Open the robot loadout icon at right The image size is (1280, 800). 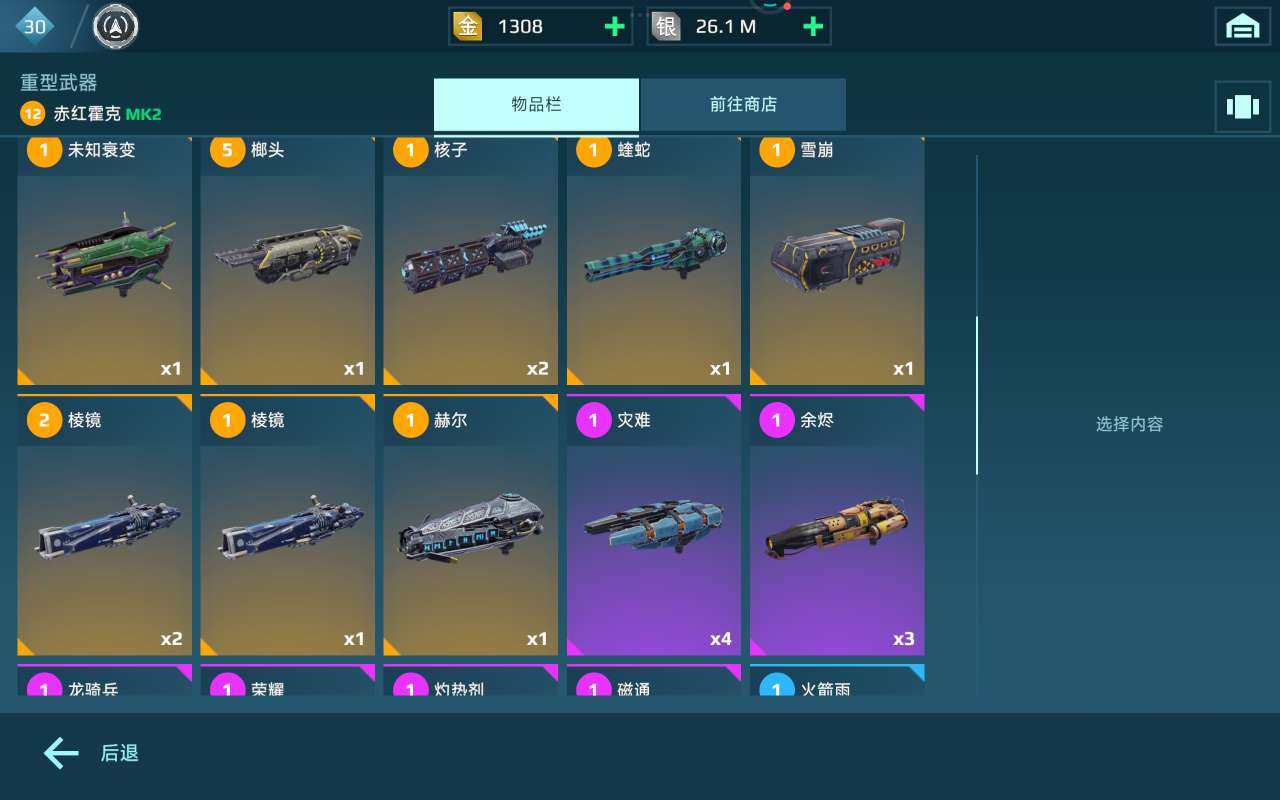[1242, 107]
